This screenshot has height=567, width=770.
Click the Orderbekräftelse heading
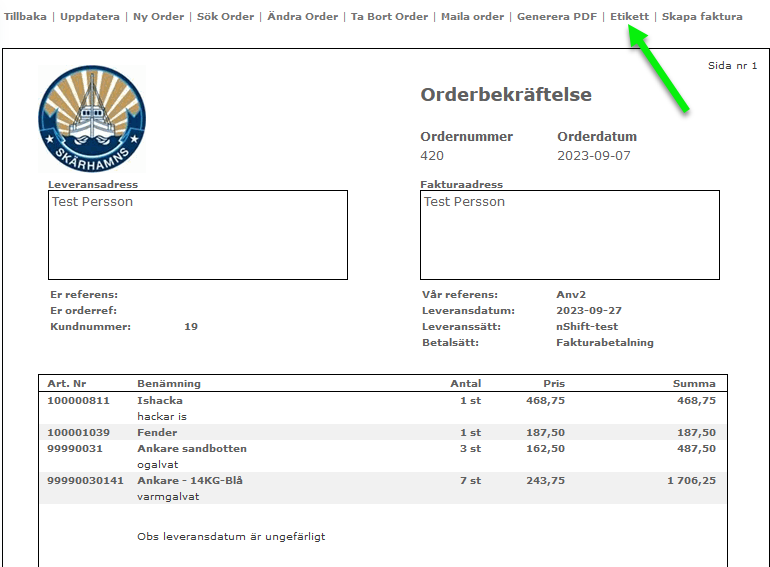[506, 95]
